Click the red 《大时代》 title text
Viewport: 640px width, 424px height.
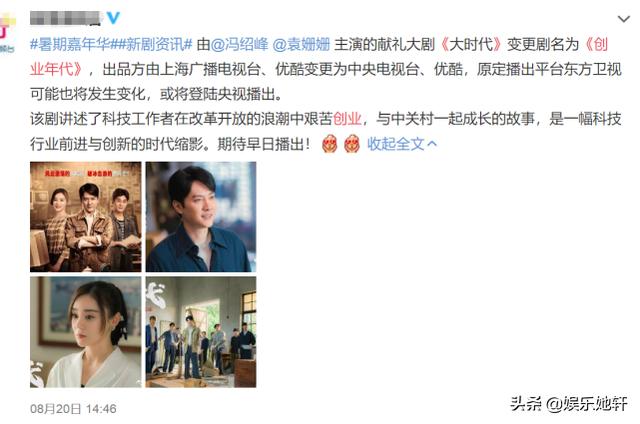pos(471,44)
